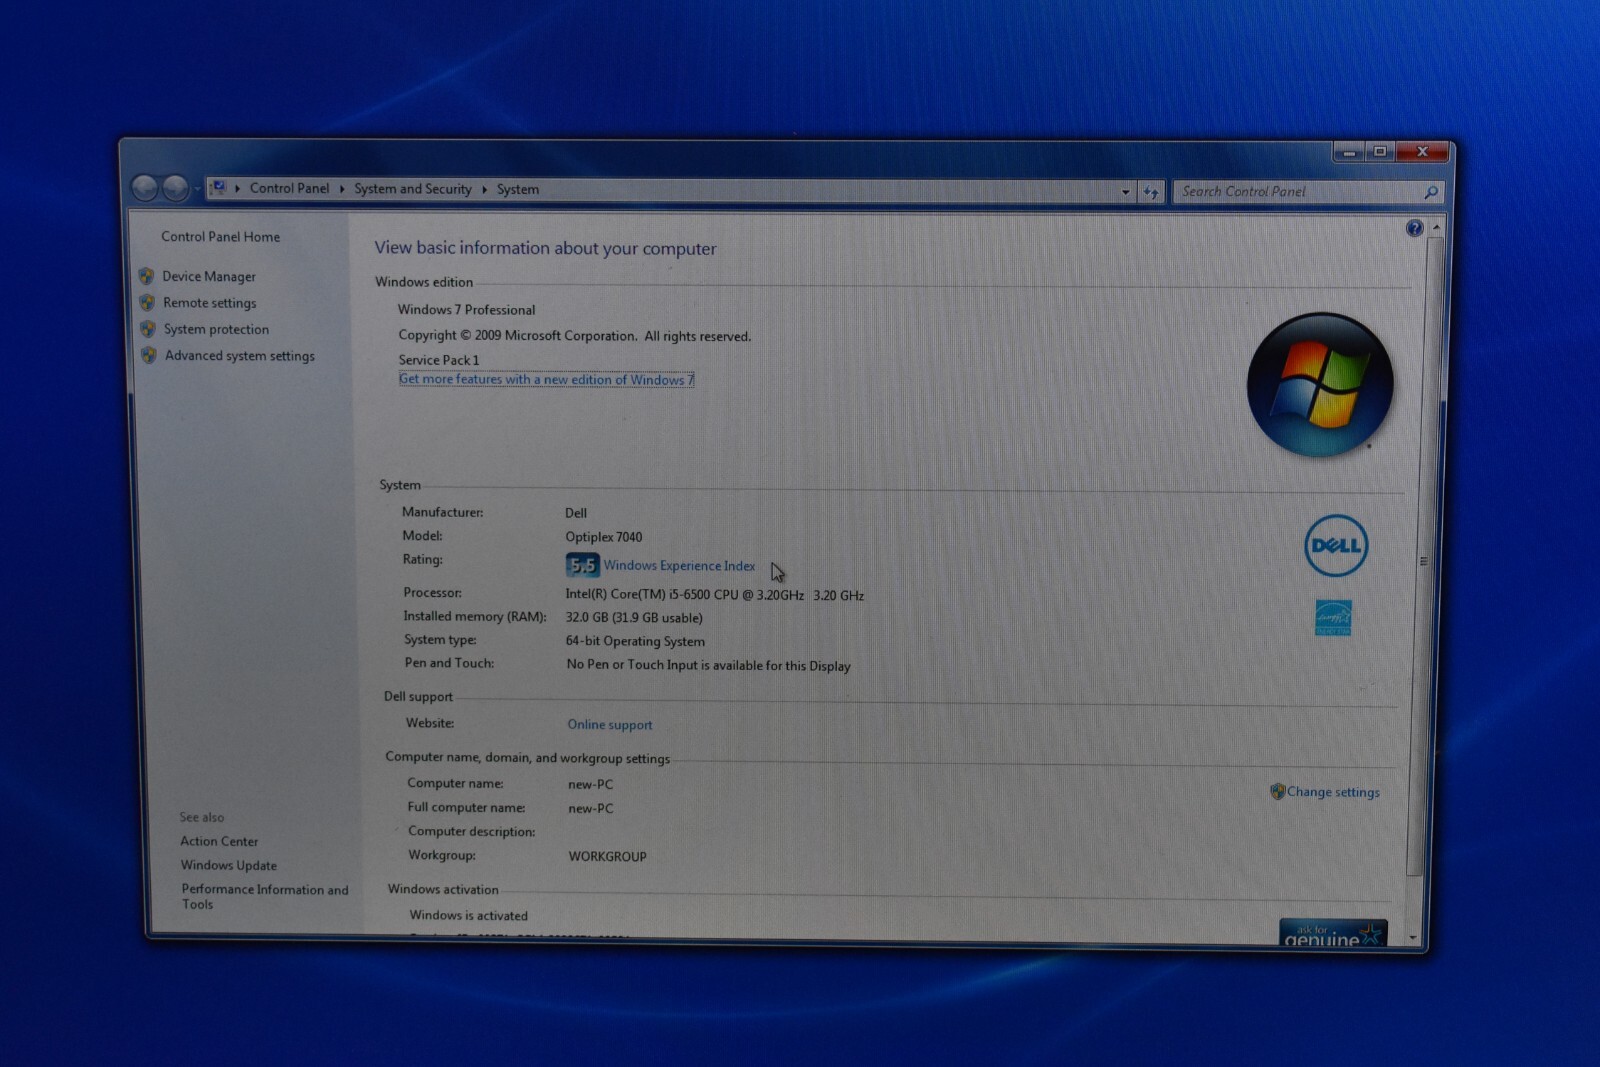Click the refresh button beside address bar
1600x1067 pixels.
tap(1151, 192)
